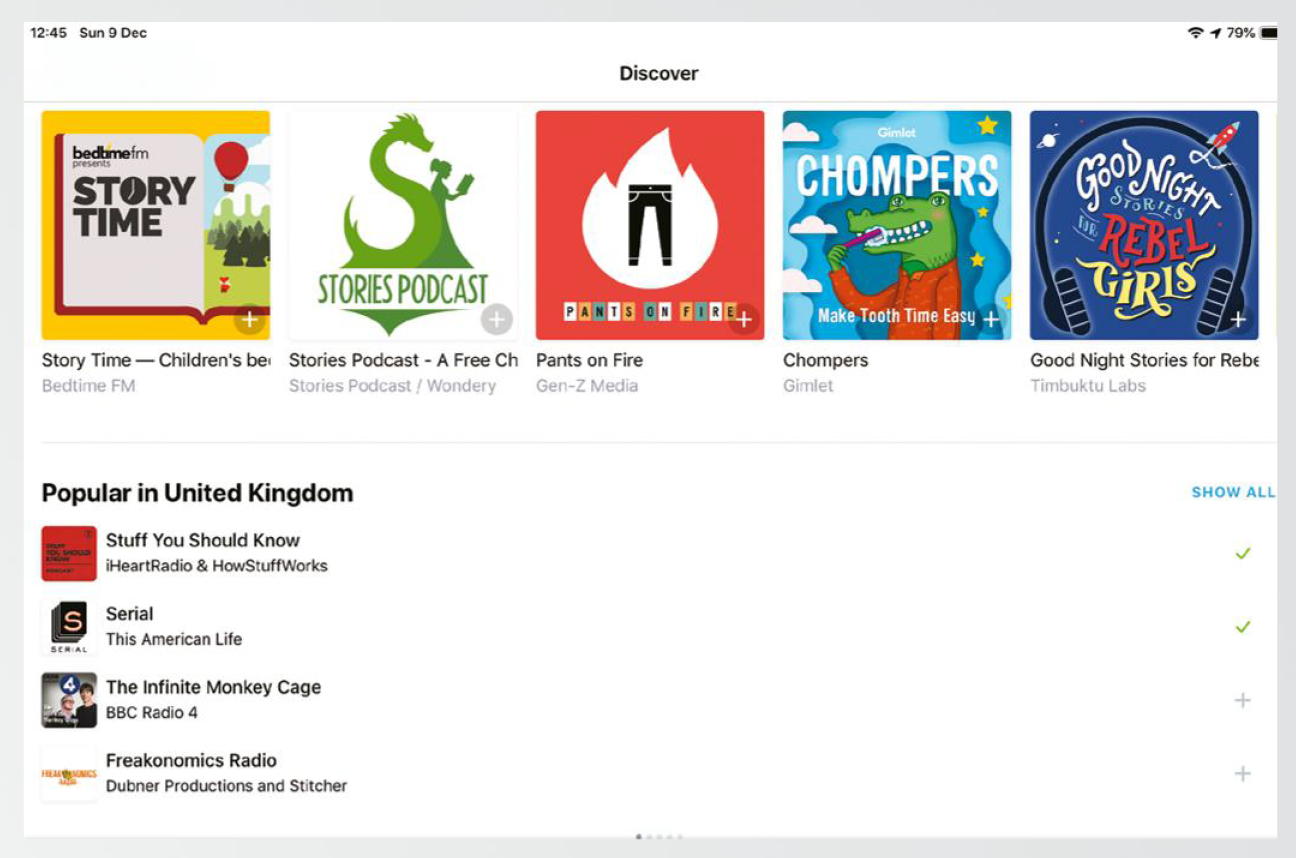Tap plus on Good Night Stories artwork
This screenshot has width=1296, height=858.
(x=1237, y=320)
